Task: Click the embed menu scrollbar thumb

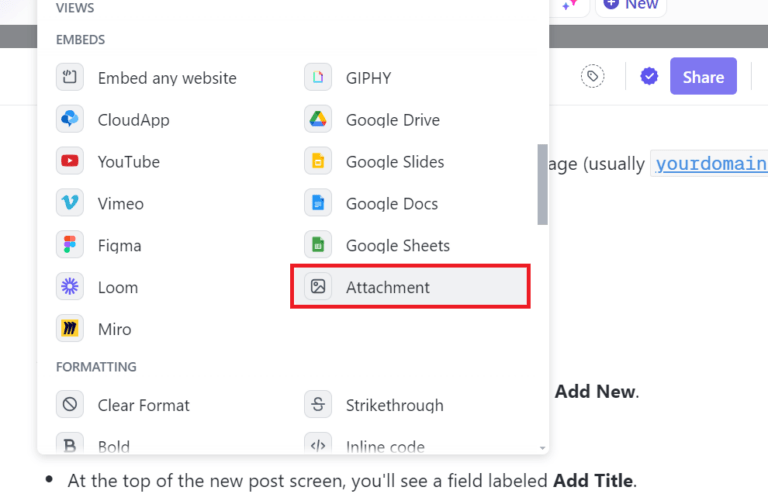Action: coord(542,184)
